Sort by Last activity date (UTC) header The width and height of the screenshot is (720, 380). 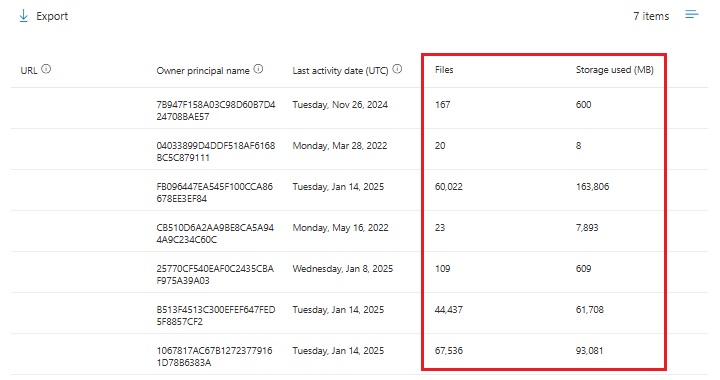pyautogui.click(x=340, y=71)
